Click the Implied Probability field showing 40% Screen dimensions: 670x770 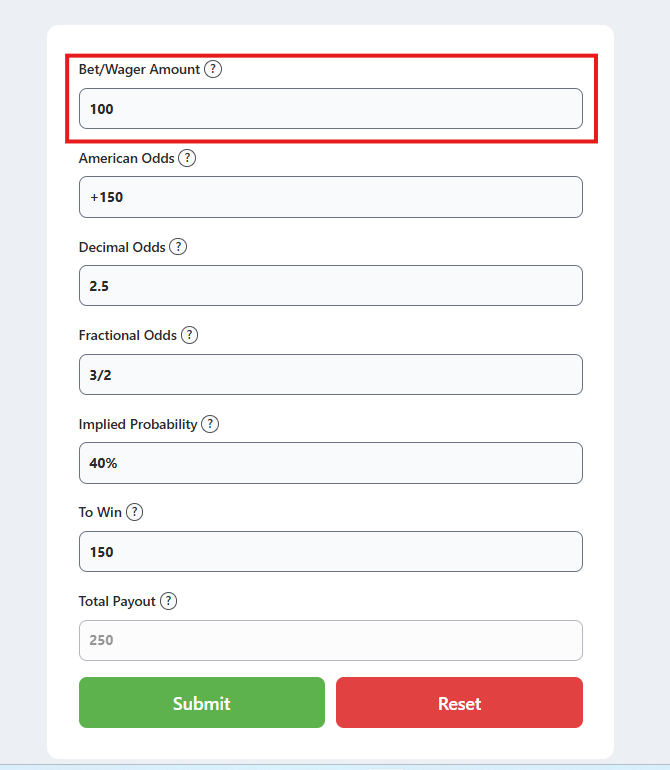click(x=331, y=463)
